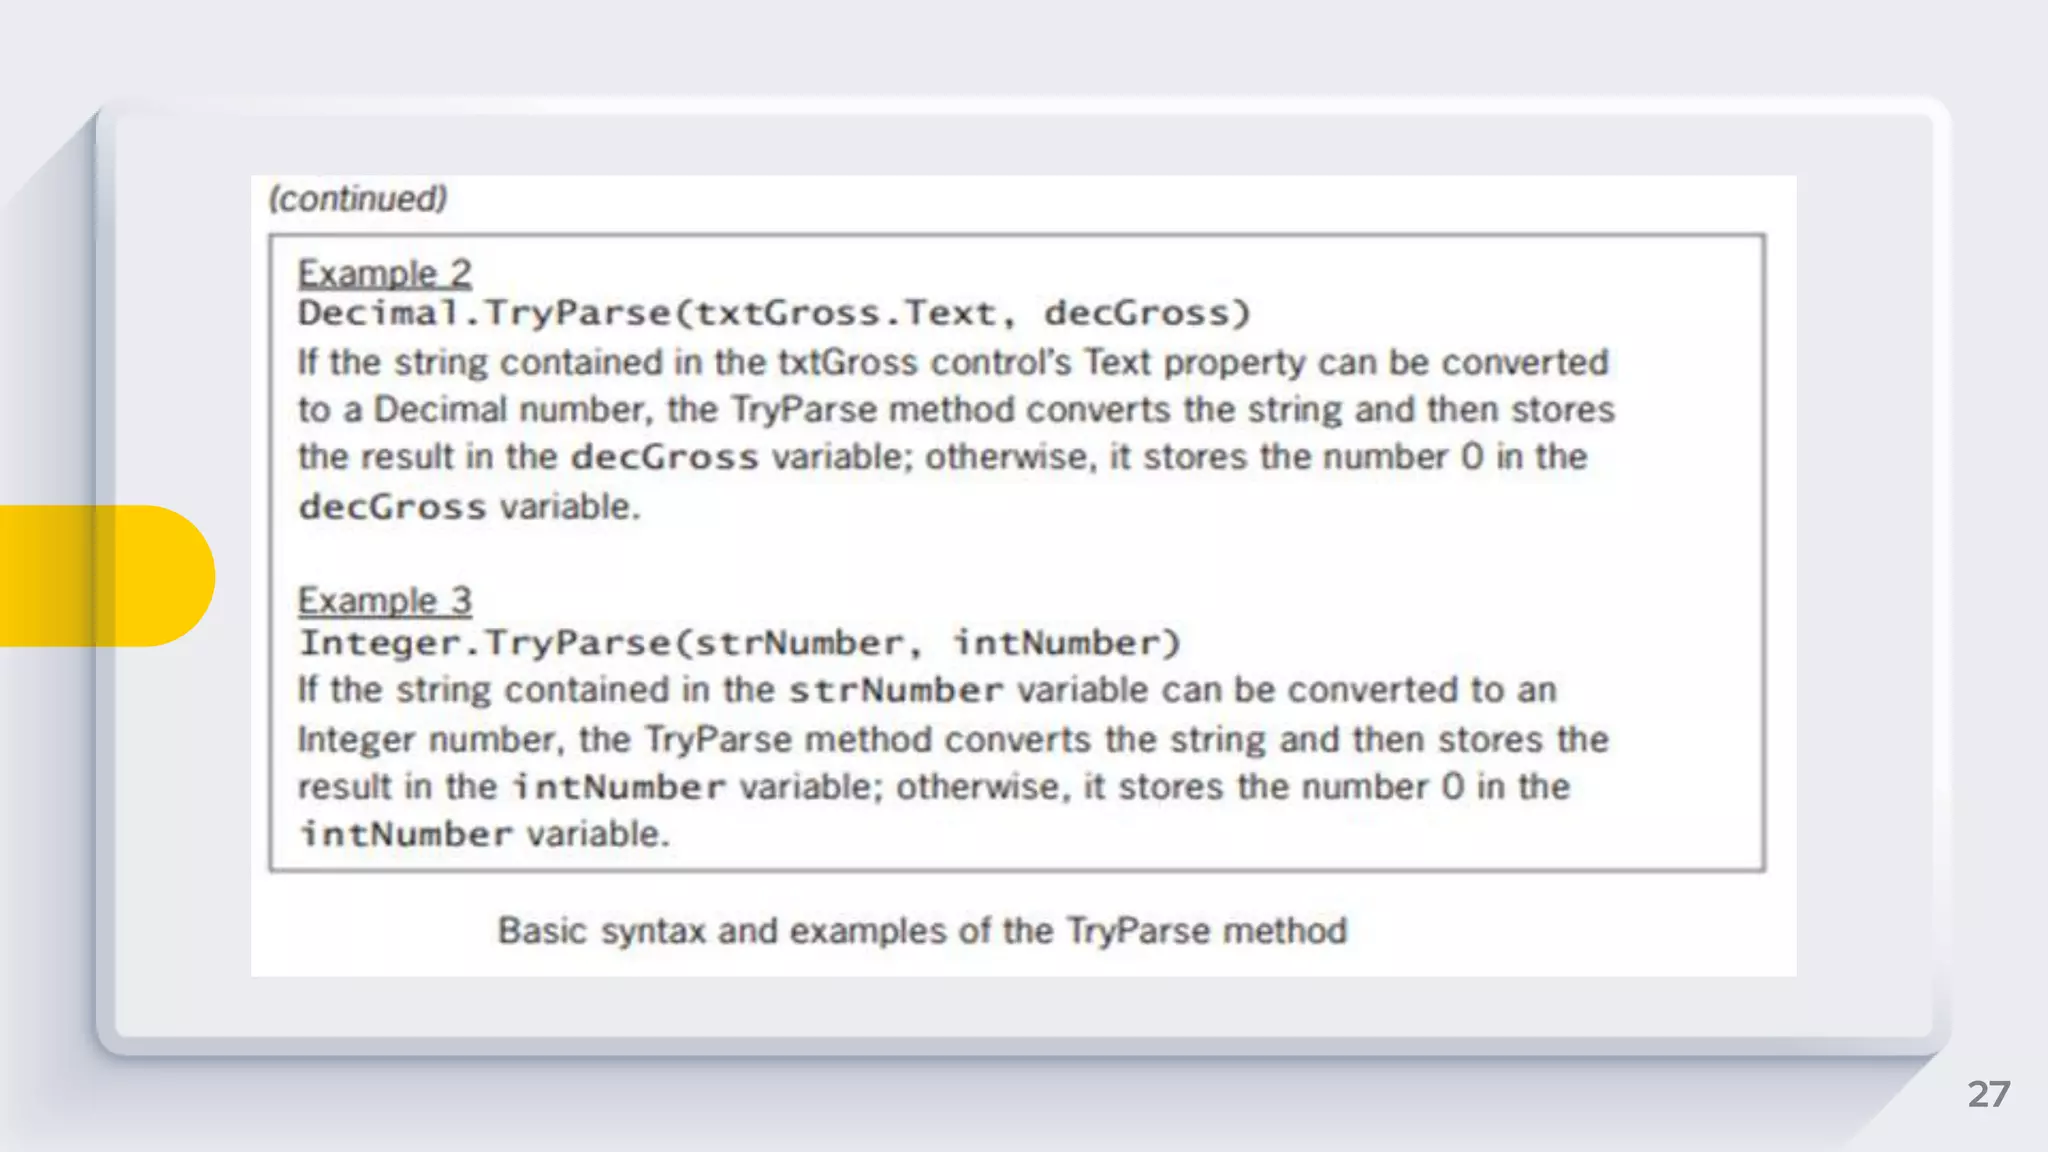Click bold intNumber before 'variable; otherwise'
Image resolution: width=2048 pixels, height=1152 pixels.
click(x=619, y=787)
